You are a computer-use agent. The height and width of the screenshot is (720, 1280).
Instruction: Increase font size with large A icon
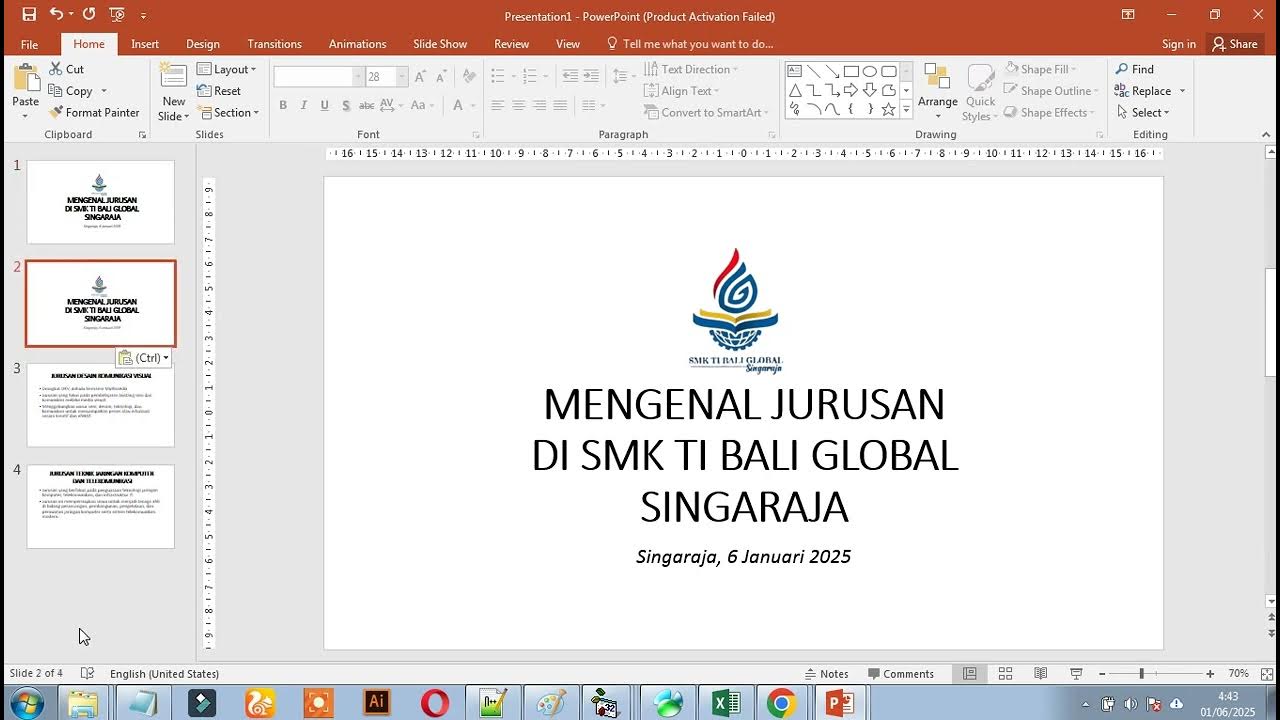pos(421,77)
